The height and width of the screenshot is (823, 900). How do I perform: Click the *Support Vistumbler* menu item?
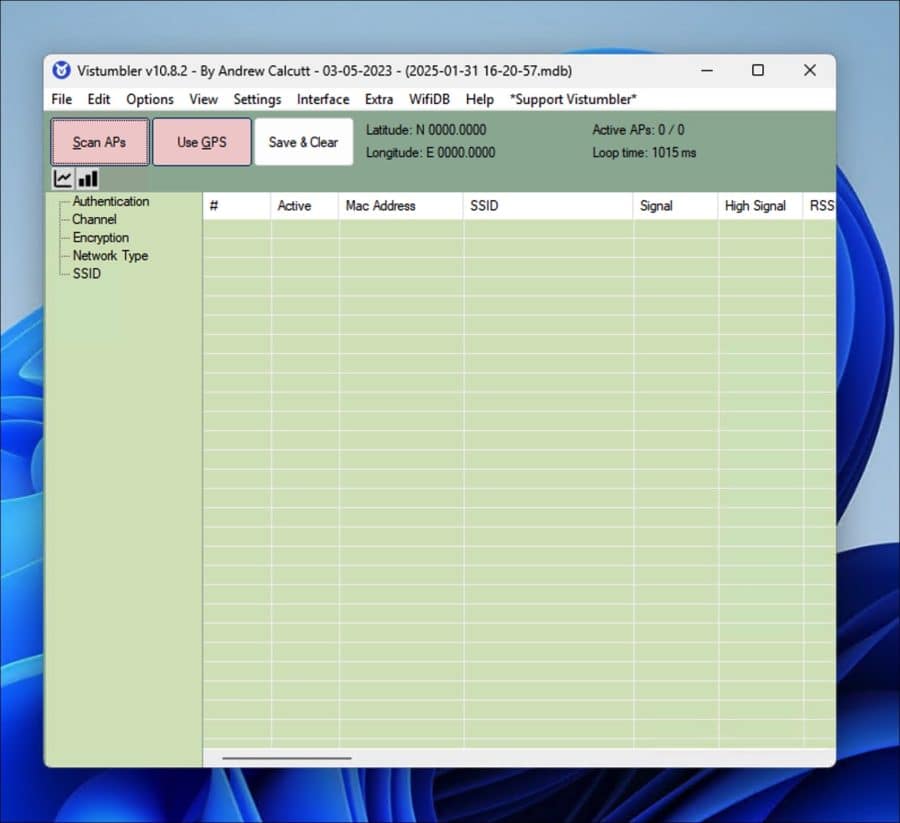click(572, 99)
